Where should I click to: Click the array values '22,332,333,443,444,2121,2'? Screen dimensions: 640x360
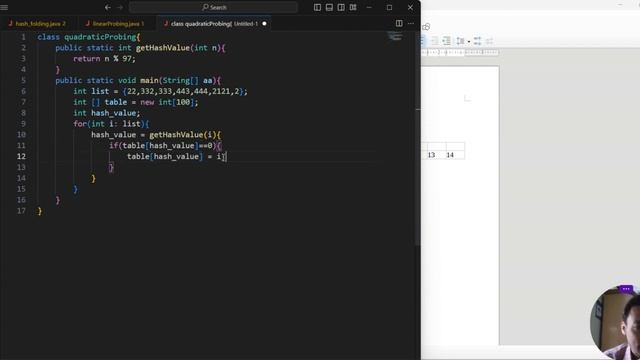click(x=183, y=91)
